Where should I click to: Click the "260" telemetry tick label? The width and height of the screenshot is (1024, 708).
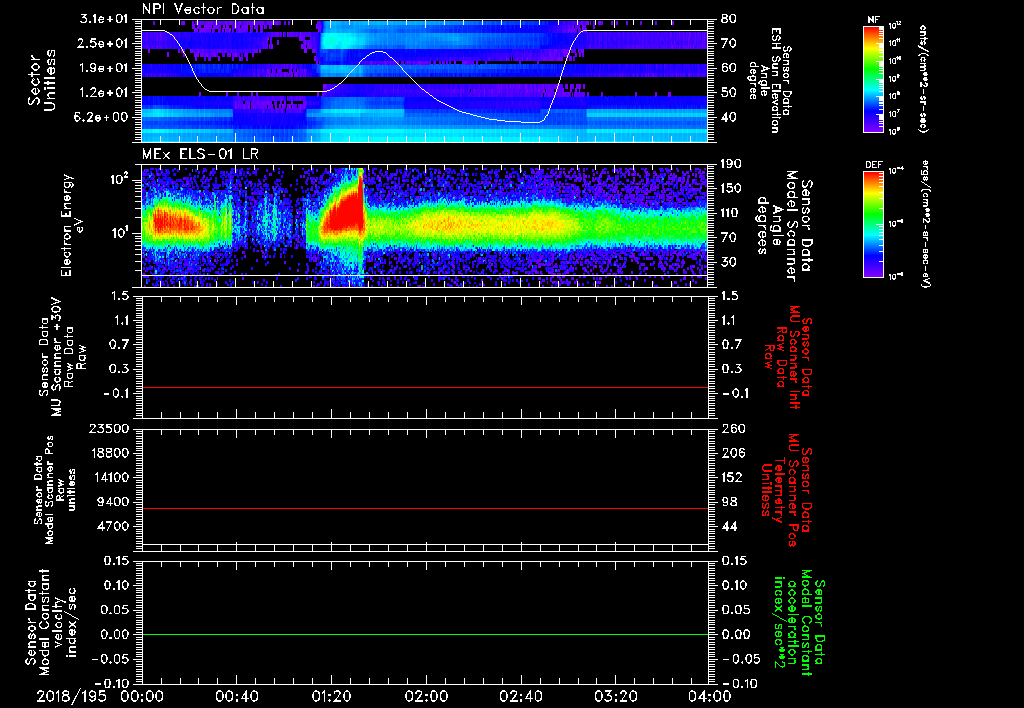pos(733,429)
